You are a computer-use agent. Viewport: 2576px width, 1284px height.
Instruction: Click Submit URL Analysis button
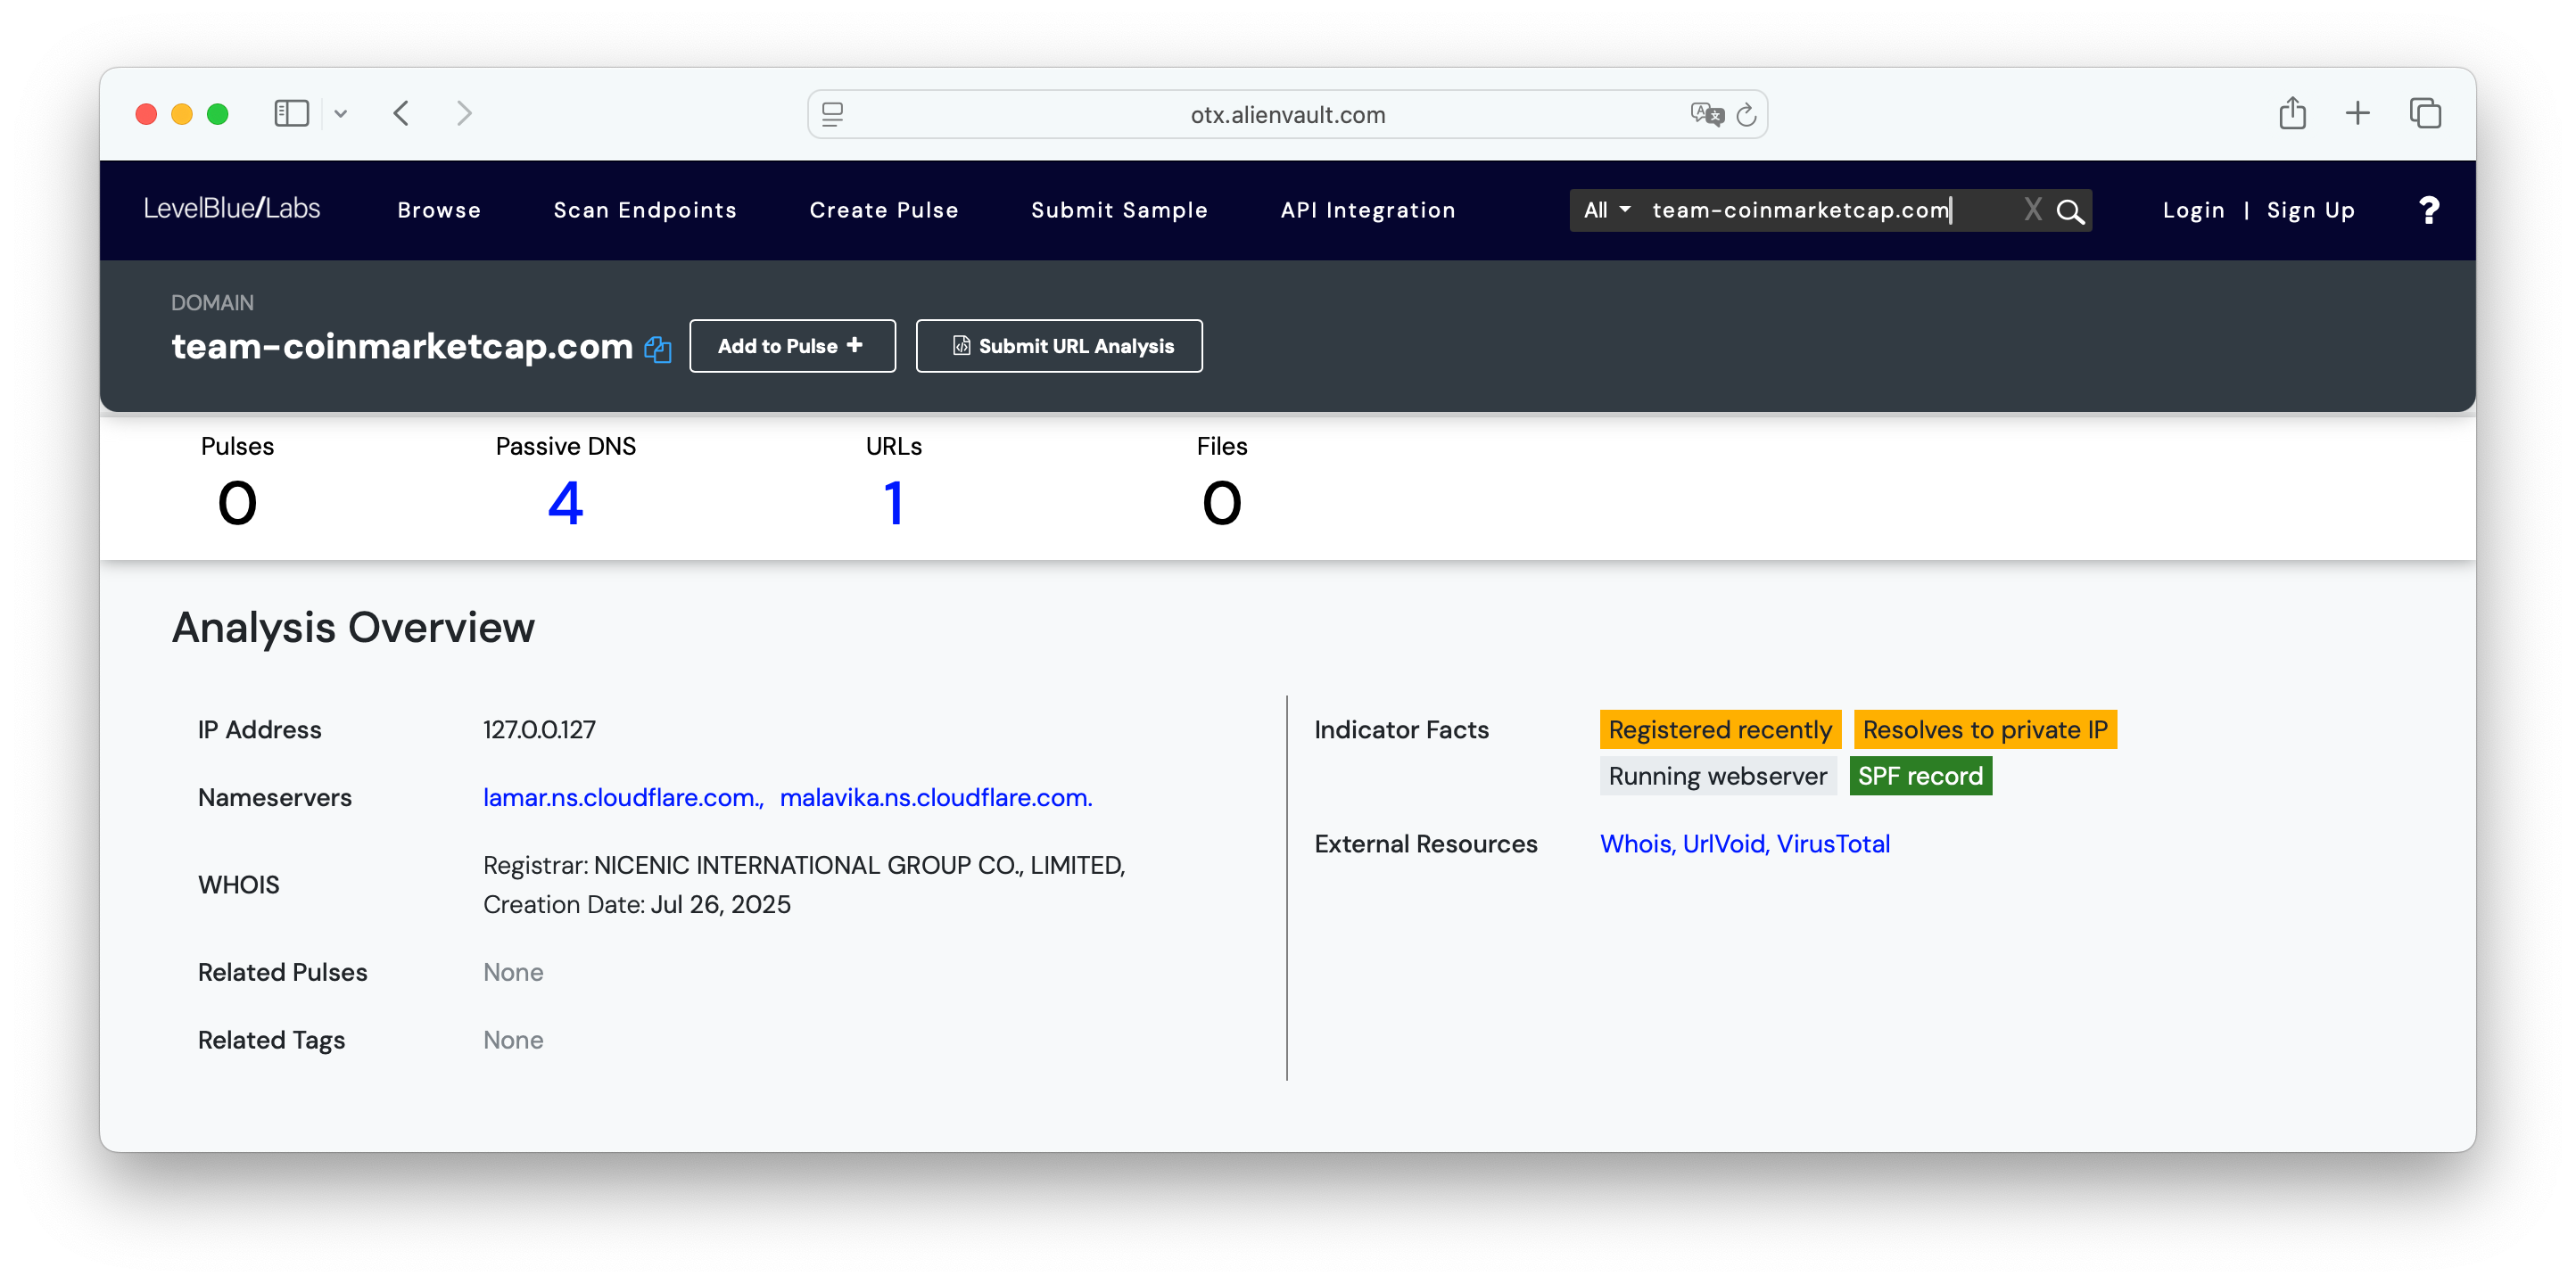1059,346
